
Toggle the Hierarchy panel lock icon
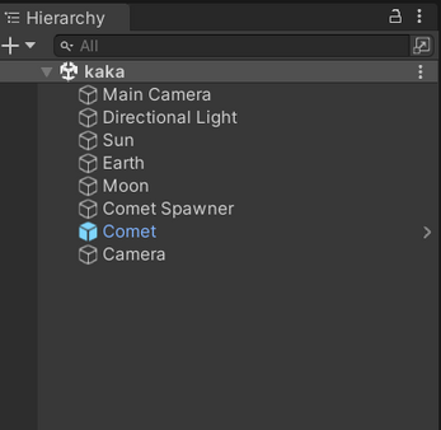pos(395,16)
